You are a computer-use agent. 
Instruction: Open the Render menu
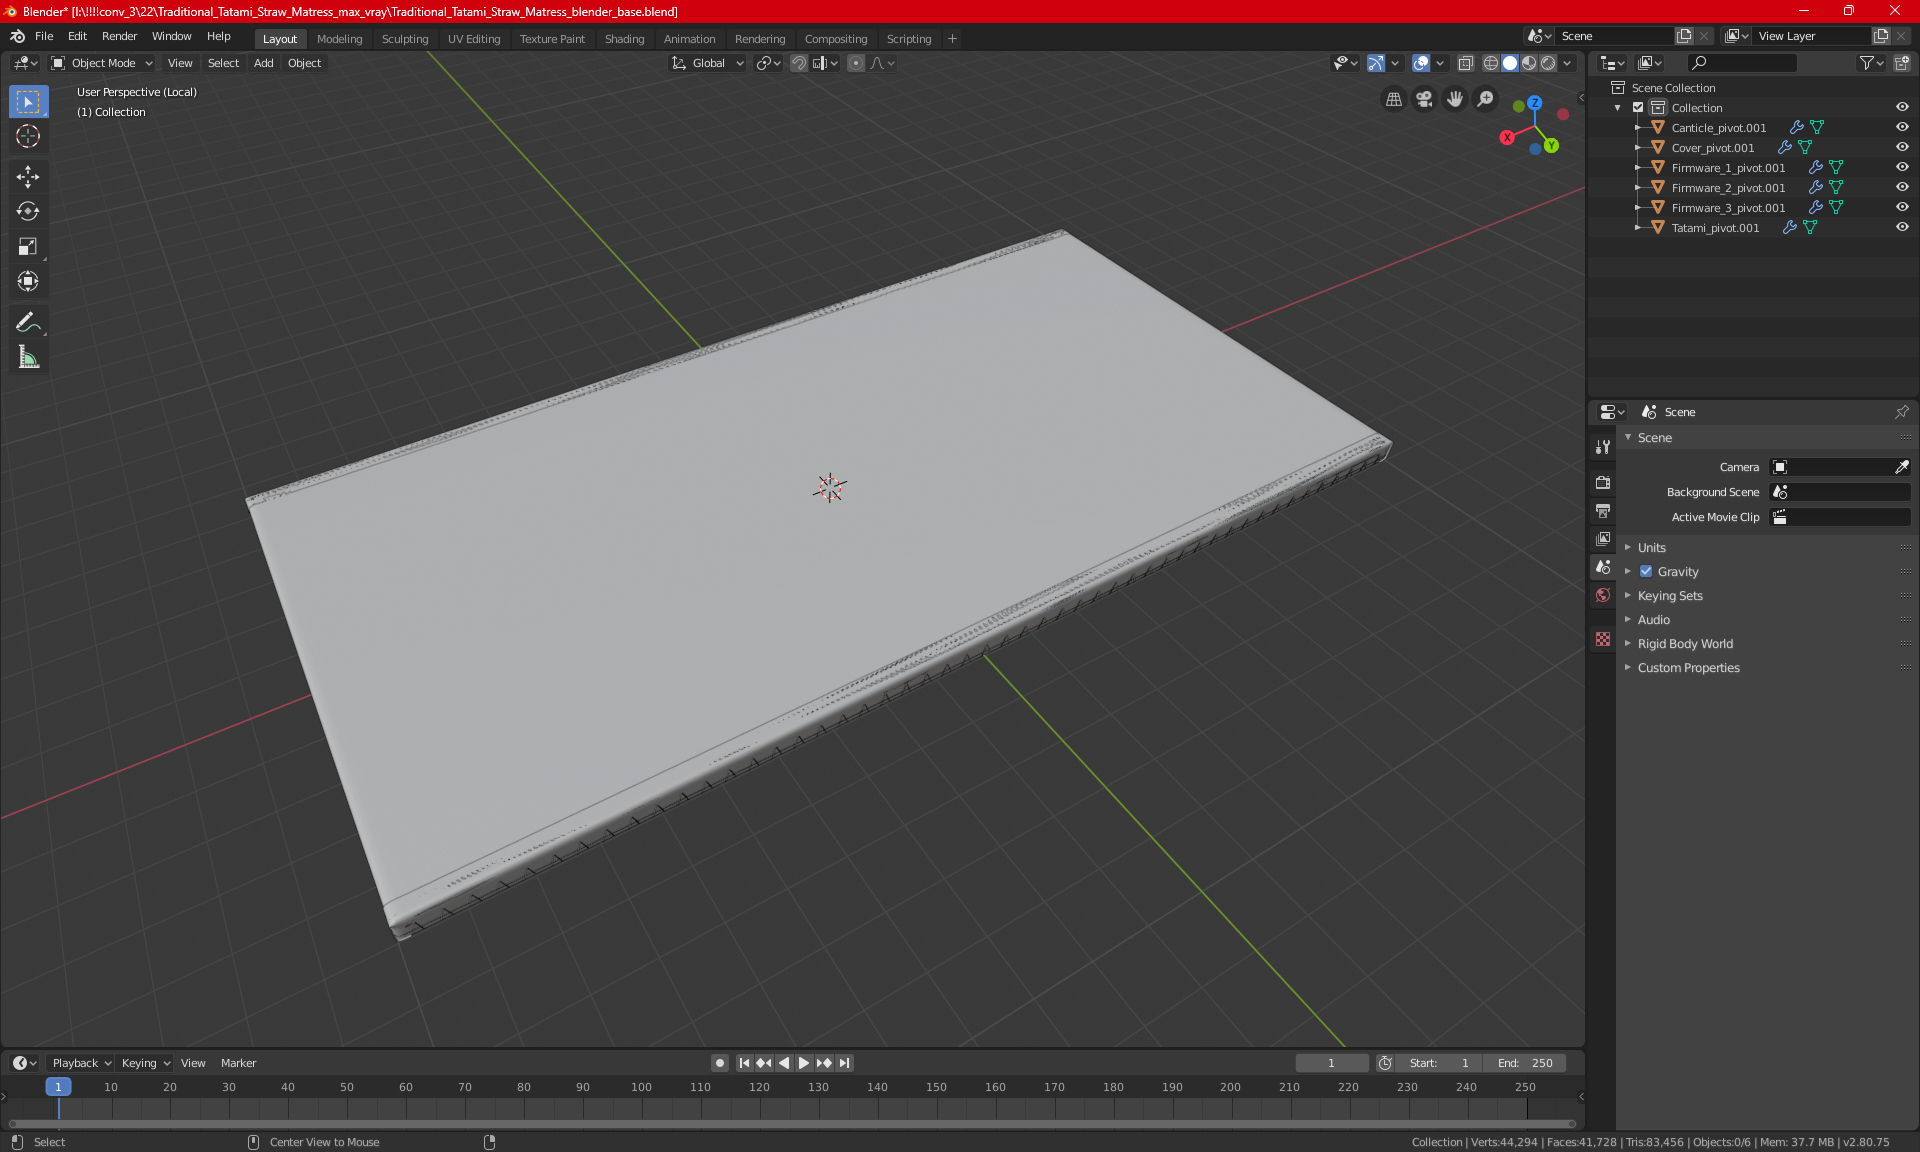click(x=119, y=36)
